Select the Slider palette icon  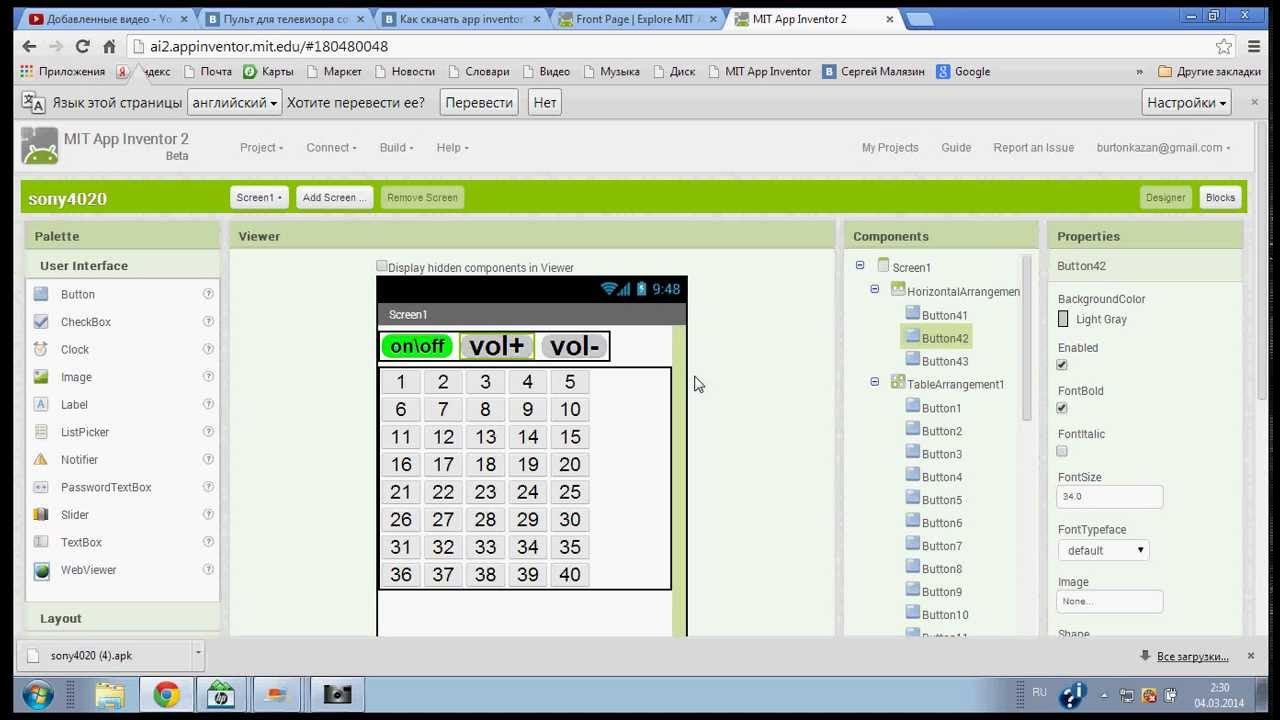tap(41, 514)
